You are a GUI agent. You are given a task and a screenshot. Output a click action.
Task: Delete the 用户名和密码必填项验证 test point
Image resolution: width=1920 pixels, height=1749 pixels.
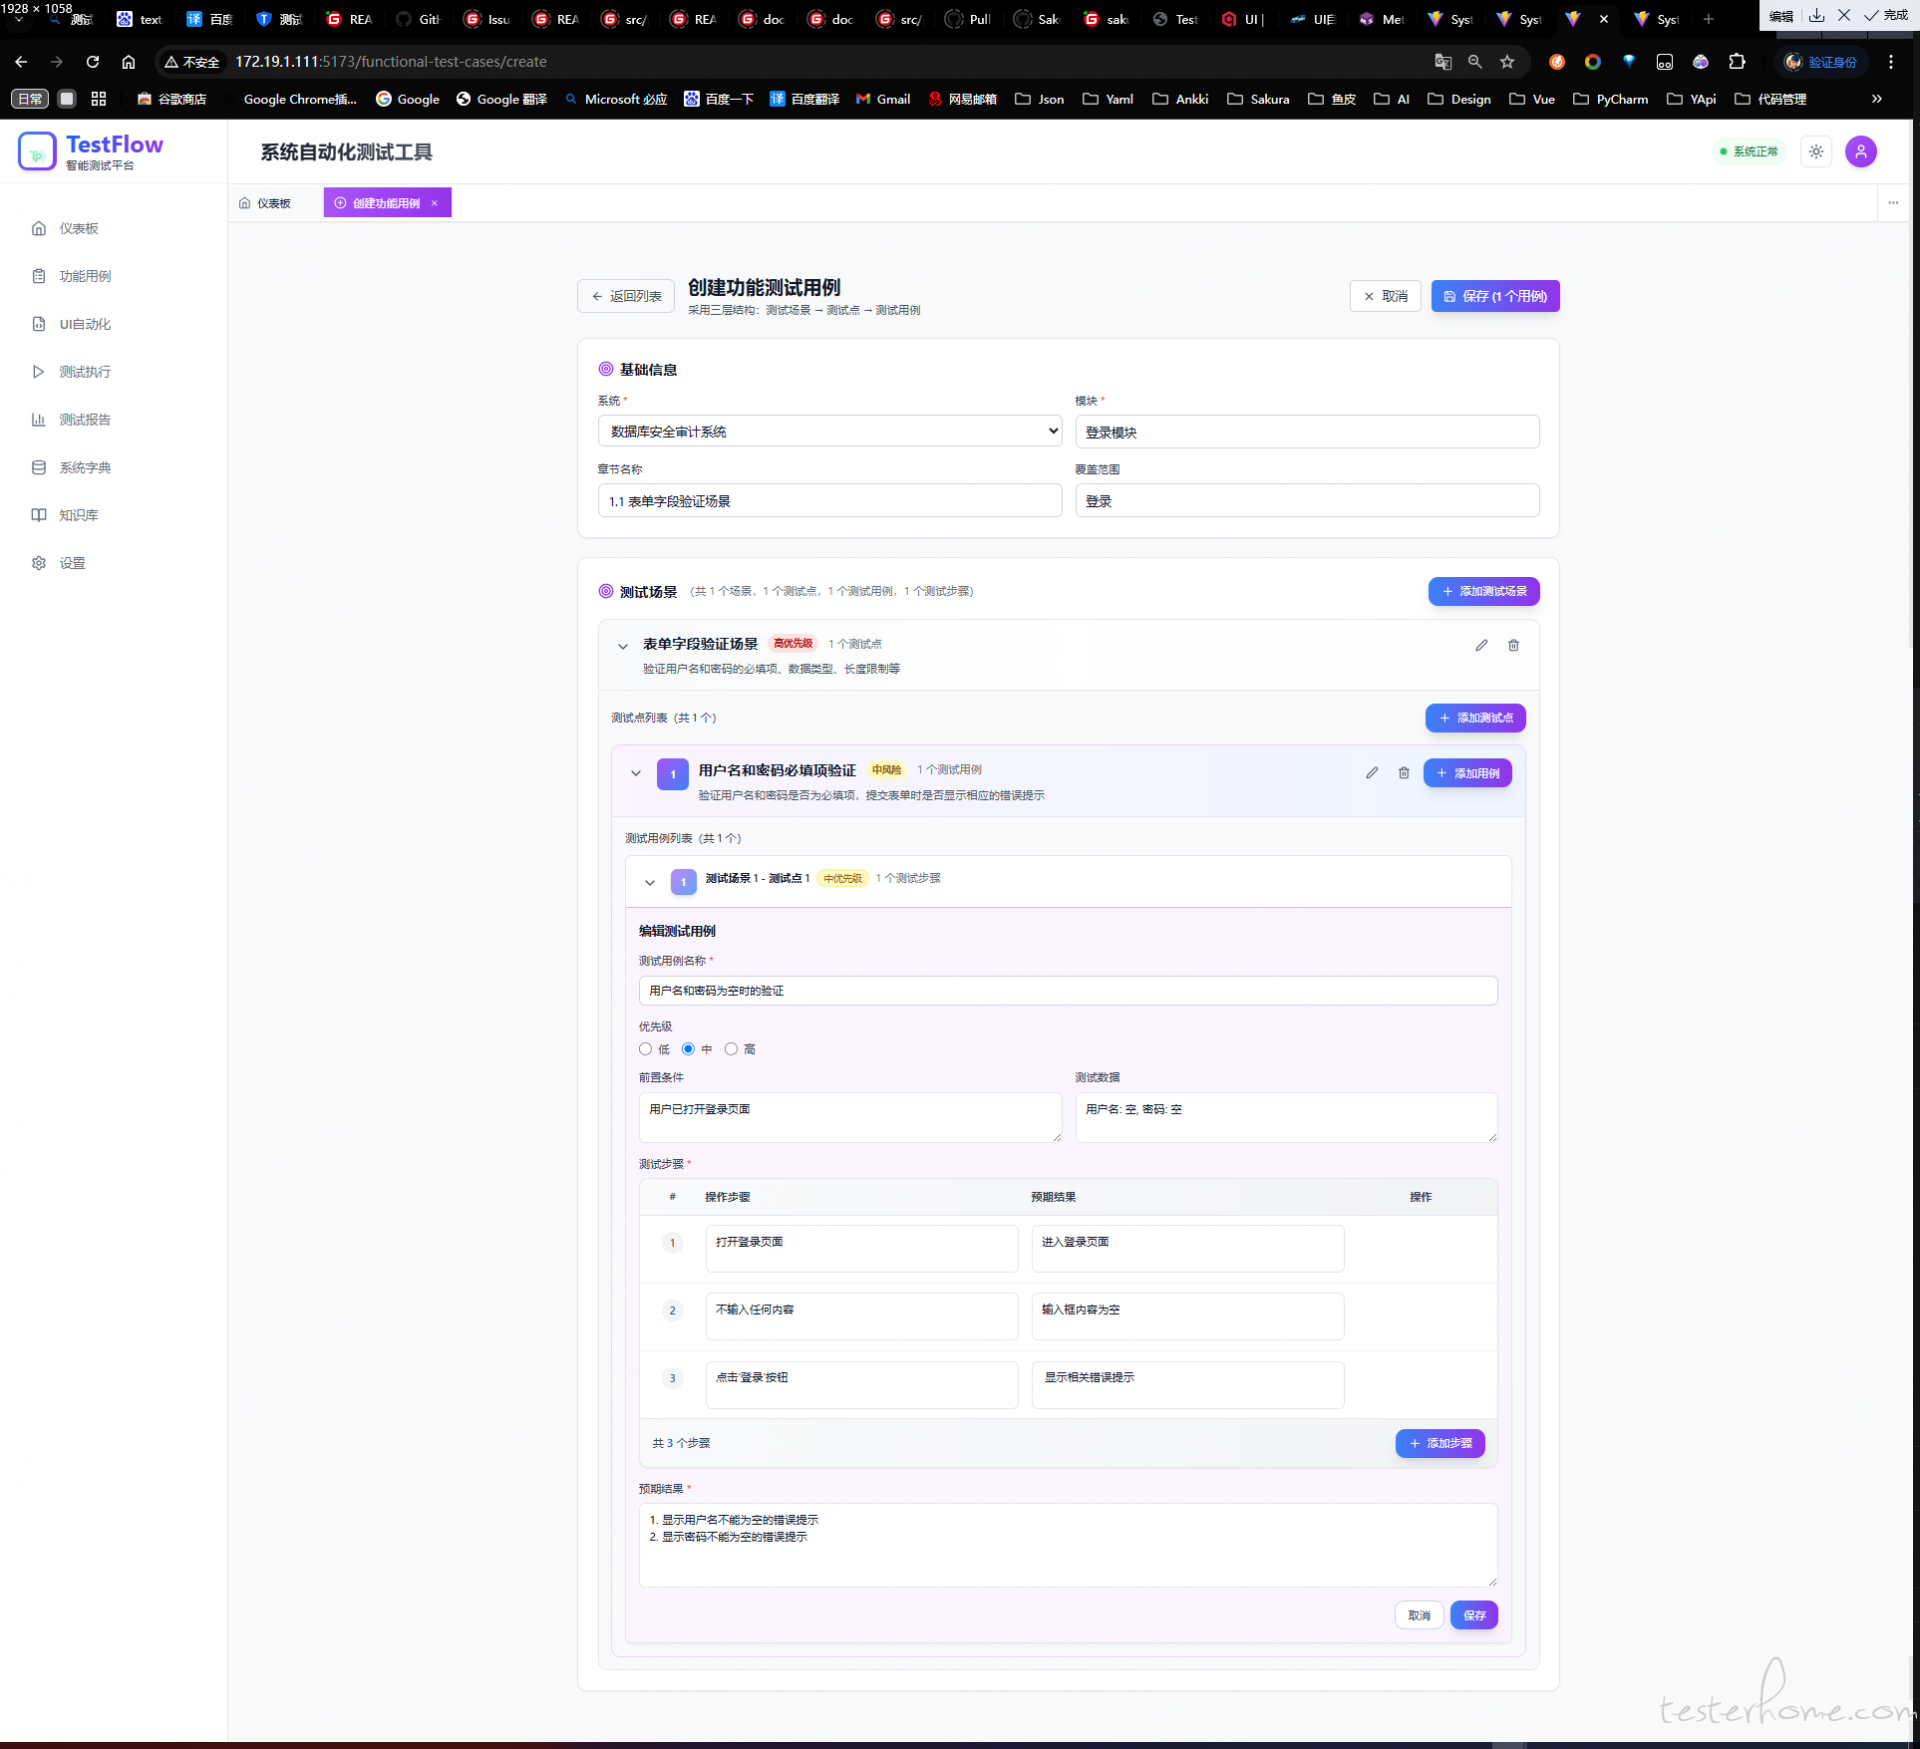[x=1403, y=773]
